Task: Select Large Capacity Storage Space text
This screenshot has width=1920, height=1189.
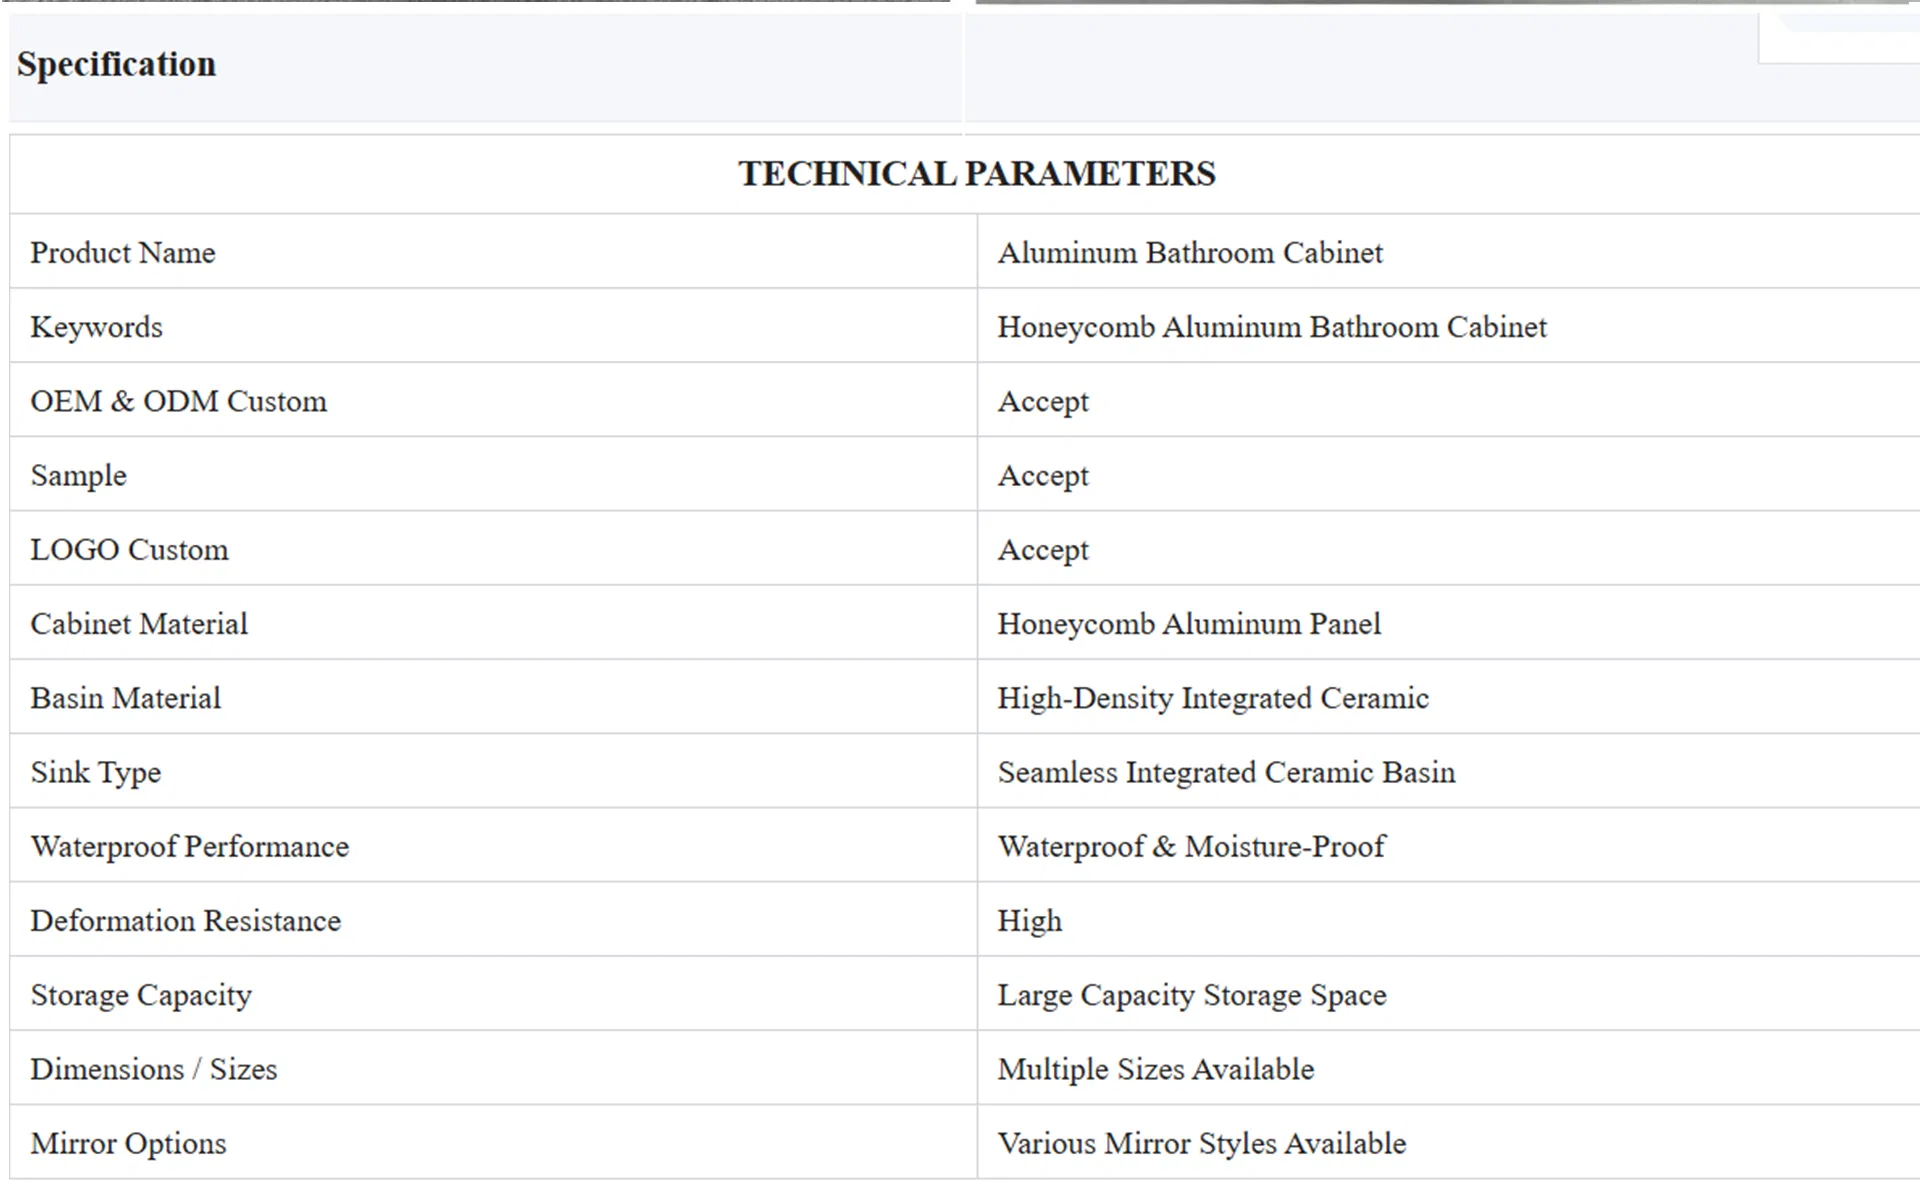Action: (x=1192, y=995)
